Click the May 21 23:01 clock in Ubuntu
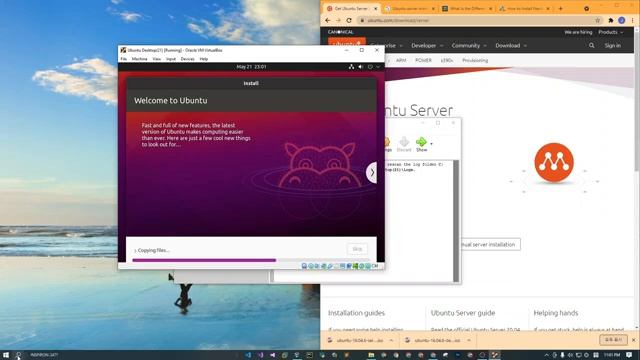 click(251, 67)
